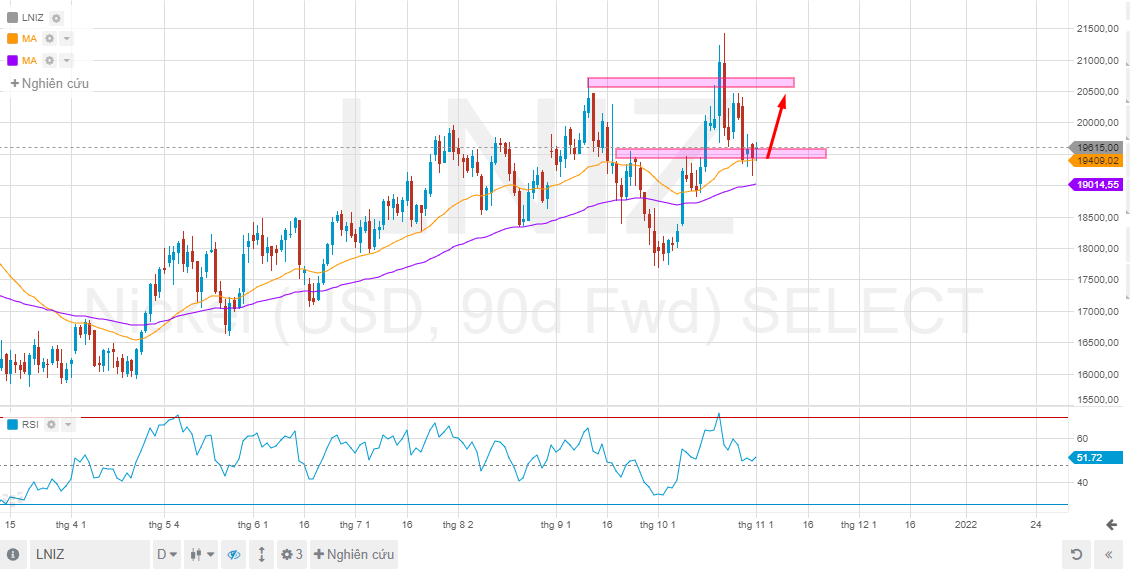Click price axis label 20000,00
1130x572 pixels.
coord(1097,123)
